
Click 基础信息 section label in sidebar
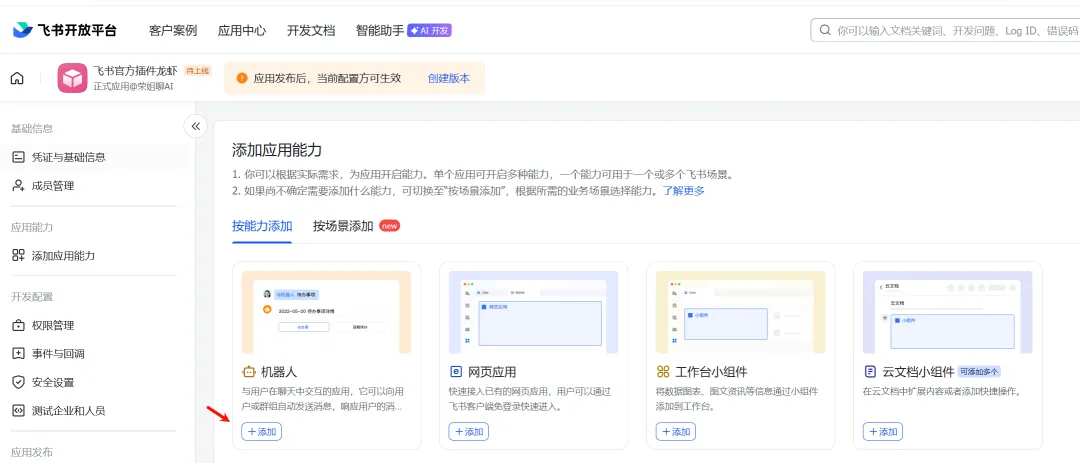tap(32, 129)
